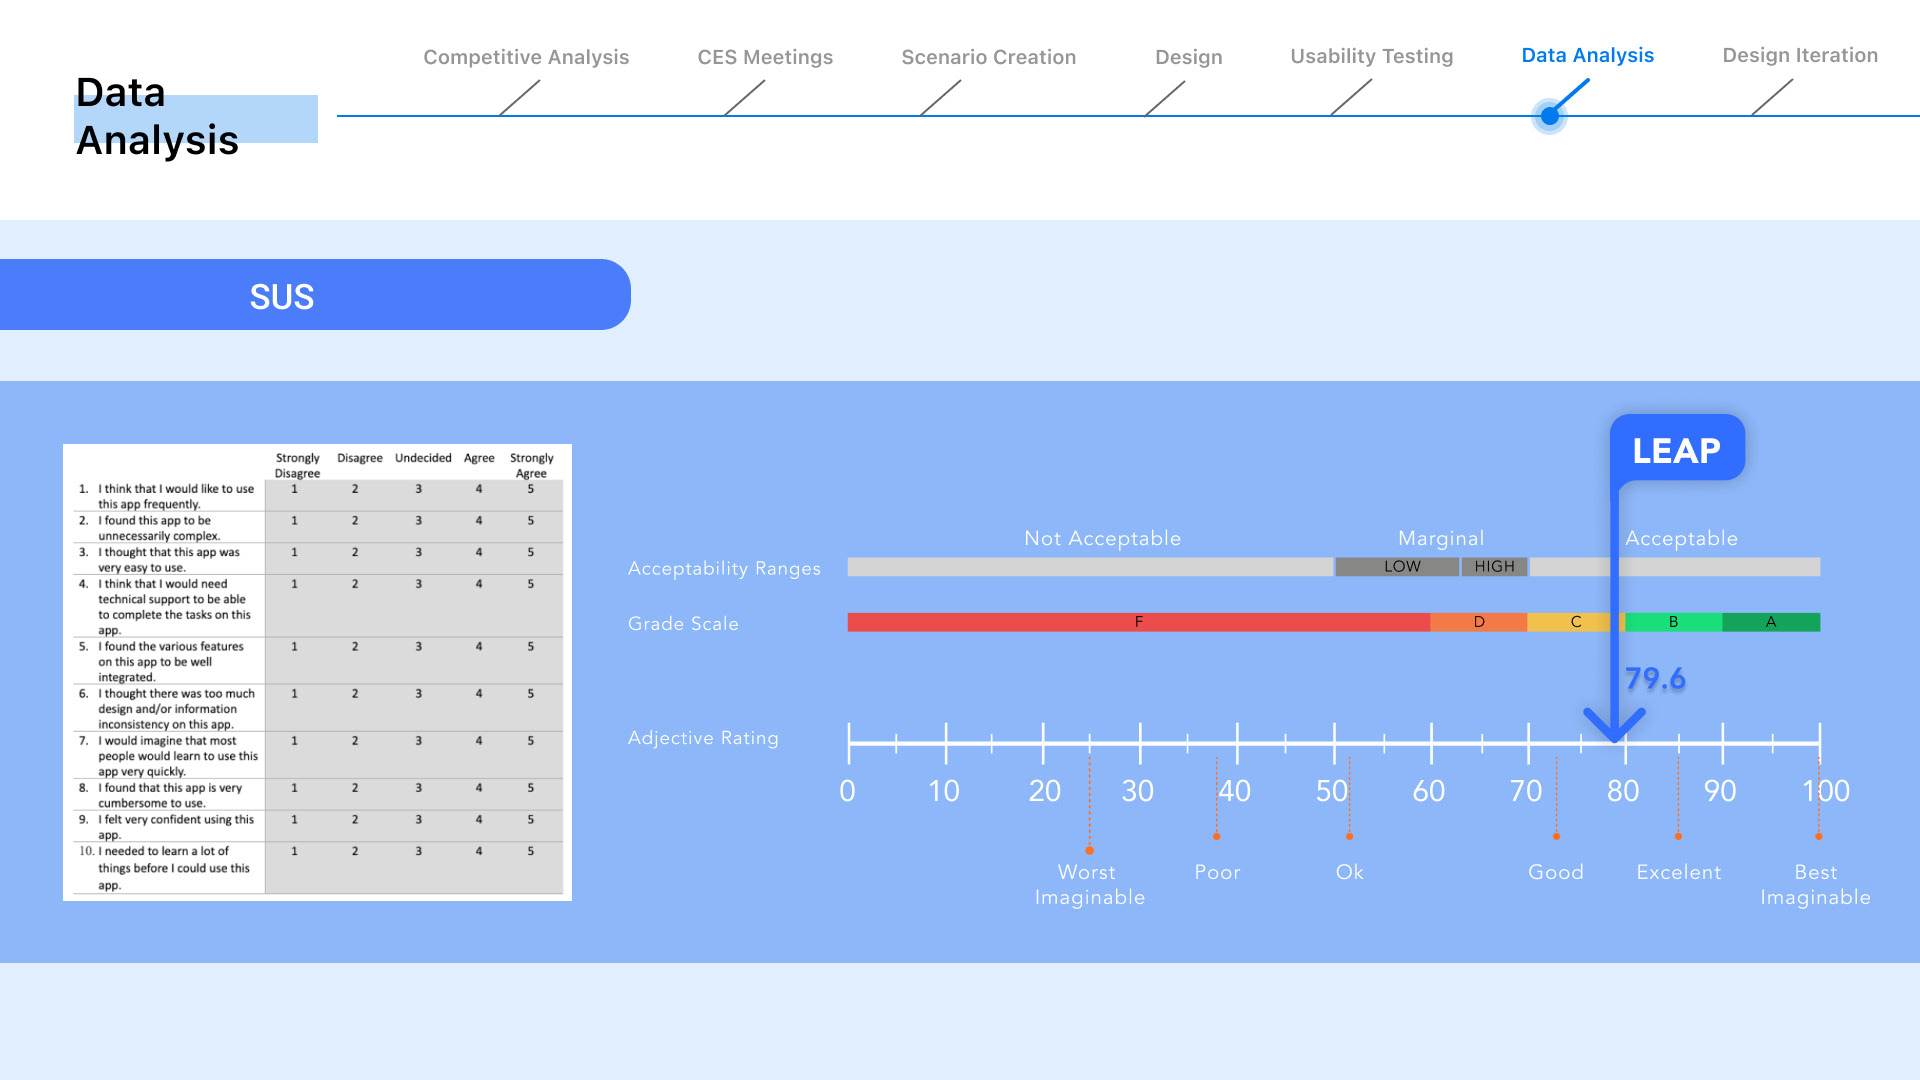
Task: Open the SUS questionnaire image
Action: 317,672
